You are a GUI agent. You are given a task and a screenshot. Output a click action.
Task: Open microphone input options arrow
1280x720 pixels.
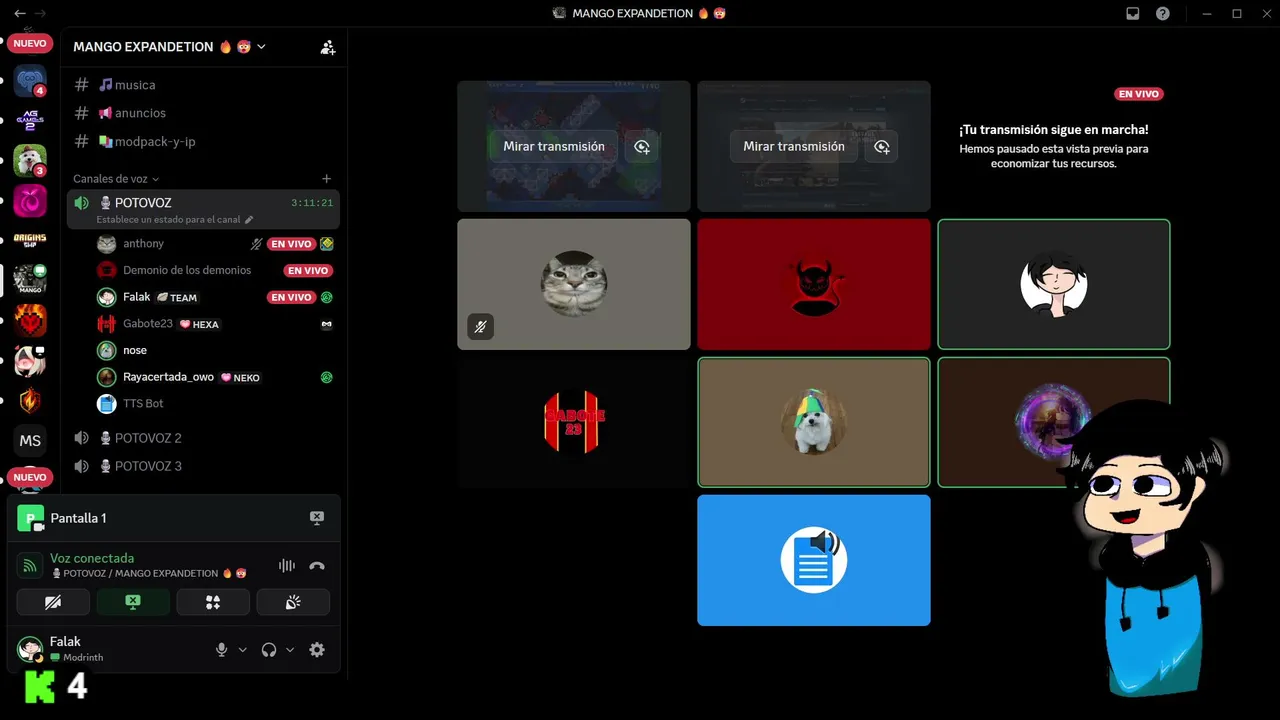pyautogui.click(x=242, y=650)
